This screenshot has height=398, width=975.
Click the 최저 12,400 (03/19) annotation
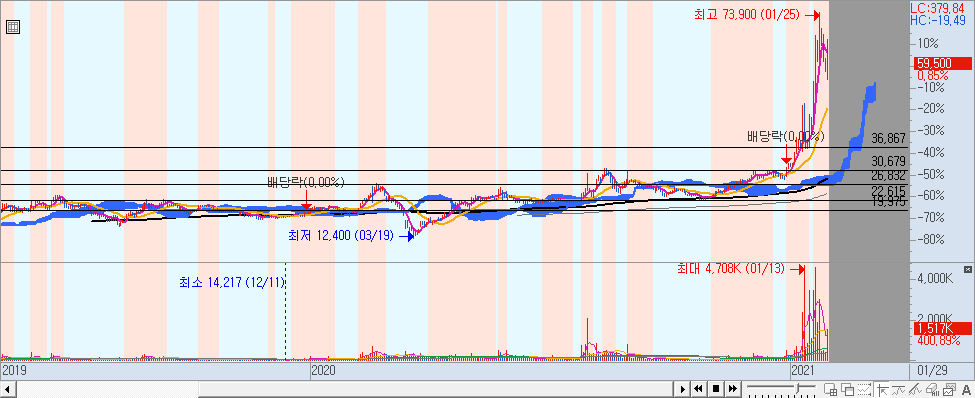tap(341, 236)
